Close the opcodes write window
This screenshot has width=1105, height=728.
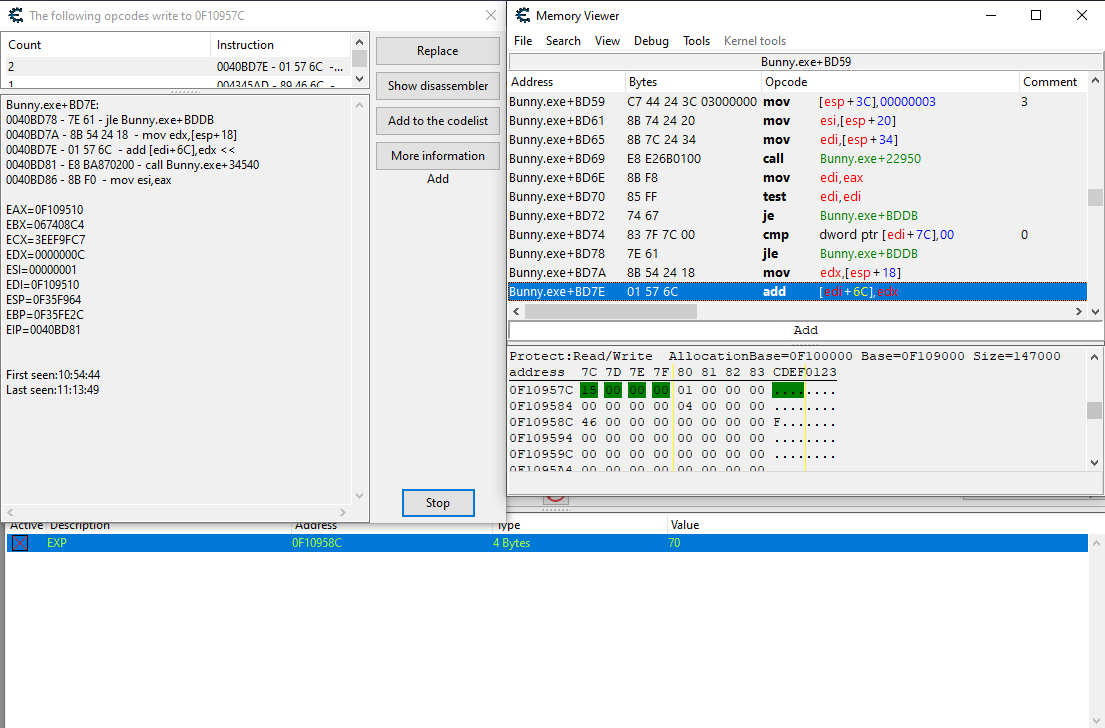point(490,15)
